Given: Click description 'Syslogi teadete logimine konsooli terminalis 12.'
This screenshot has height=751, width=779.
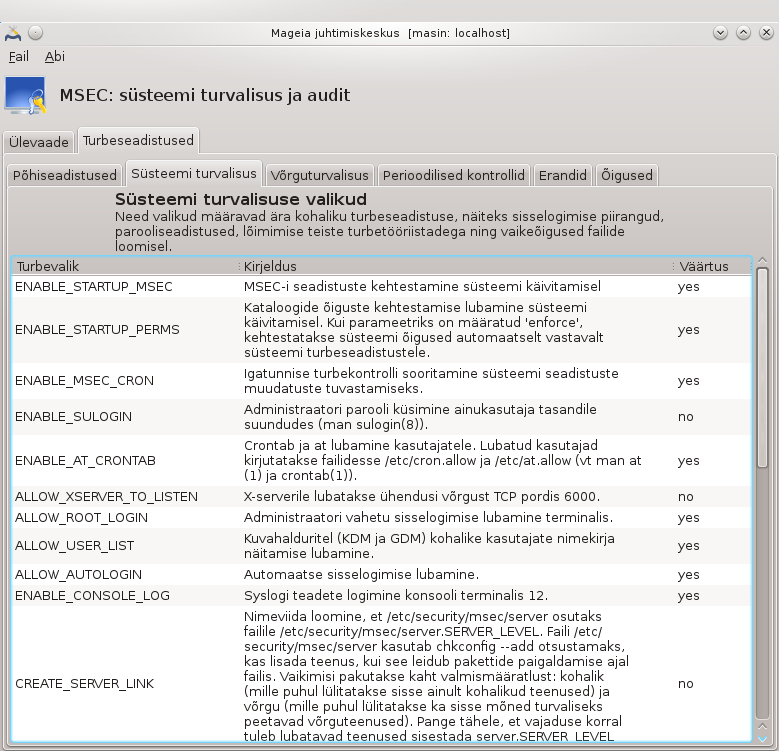Looking at the screenshot, I should click(x=396, y=596).
